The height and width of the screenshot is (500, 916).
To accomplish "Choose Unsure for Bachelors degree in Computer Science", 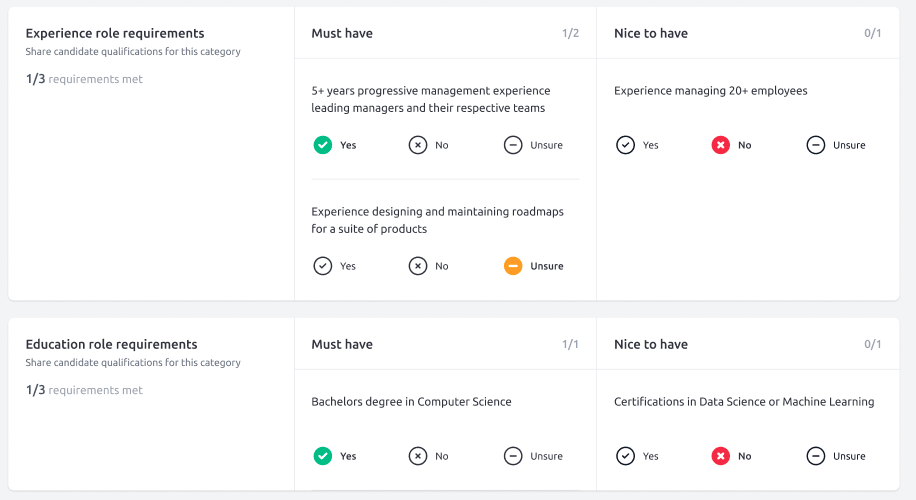I will (x=513, y=456).
